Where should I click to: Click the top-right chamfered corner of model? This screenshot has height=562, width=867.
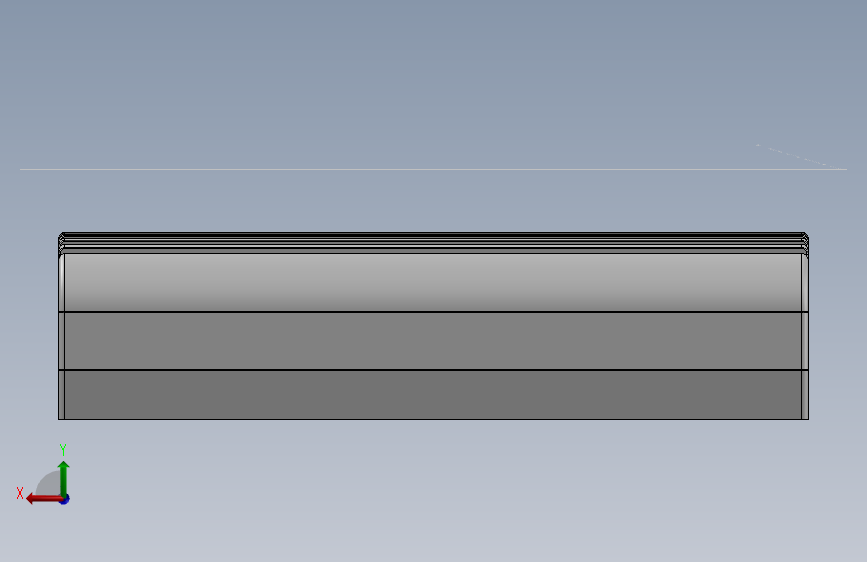(x=806, y=236)
